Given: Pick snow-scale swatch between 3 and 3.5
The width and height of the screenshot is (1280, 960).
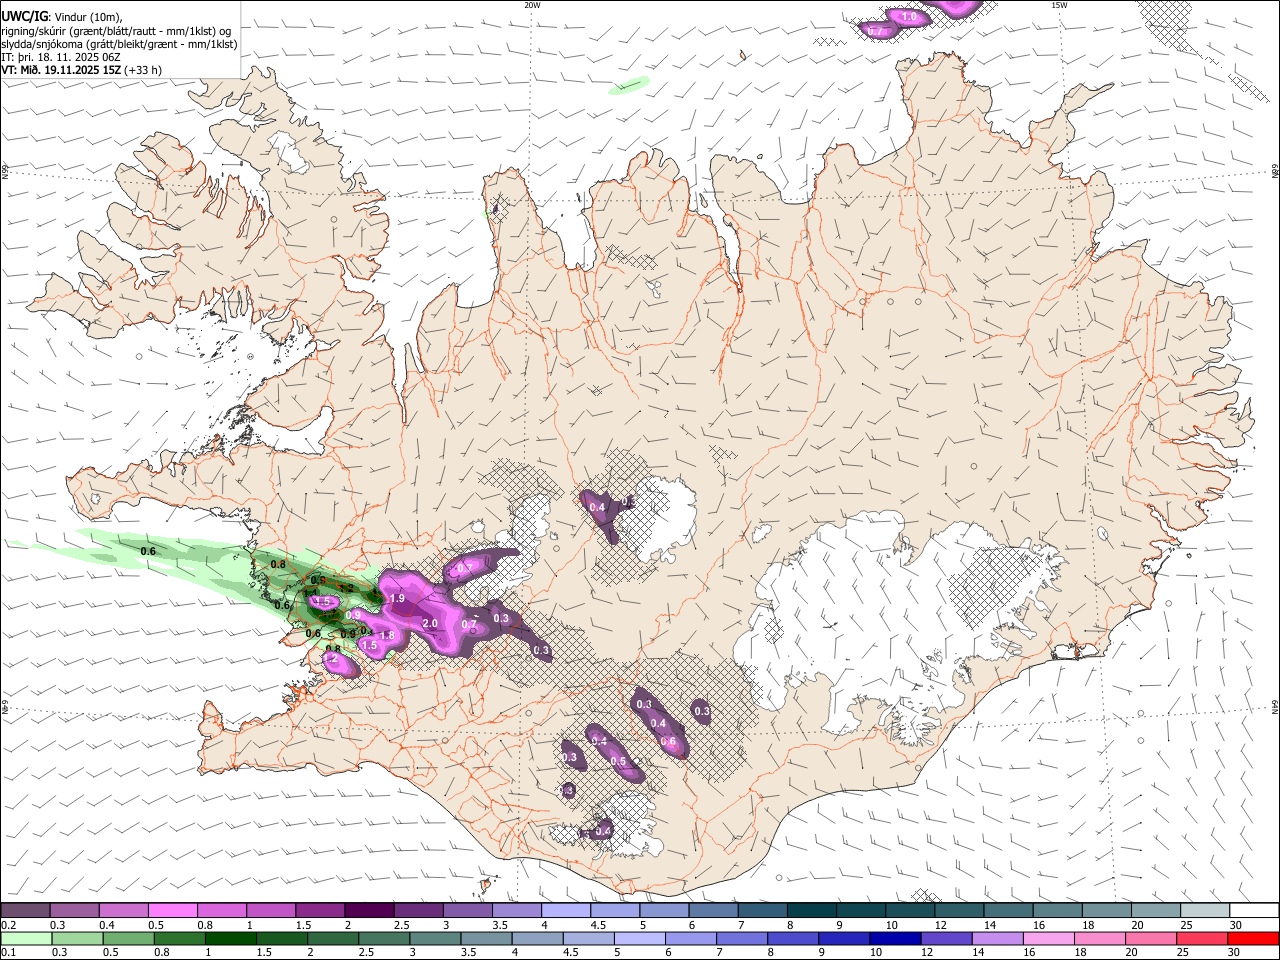Looking at the screenshot, I should pyautogui.click(x=467, y=910).
